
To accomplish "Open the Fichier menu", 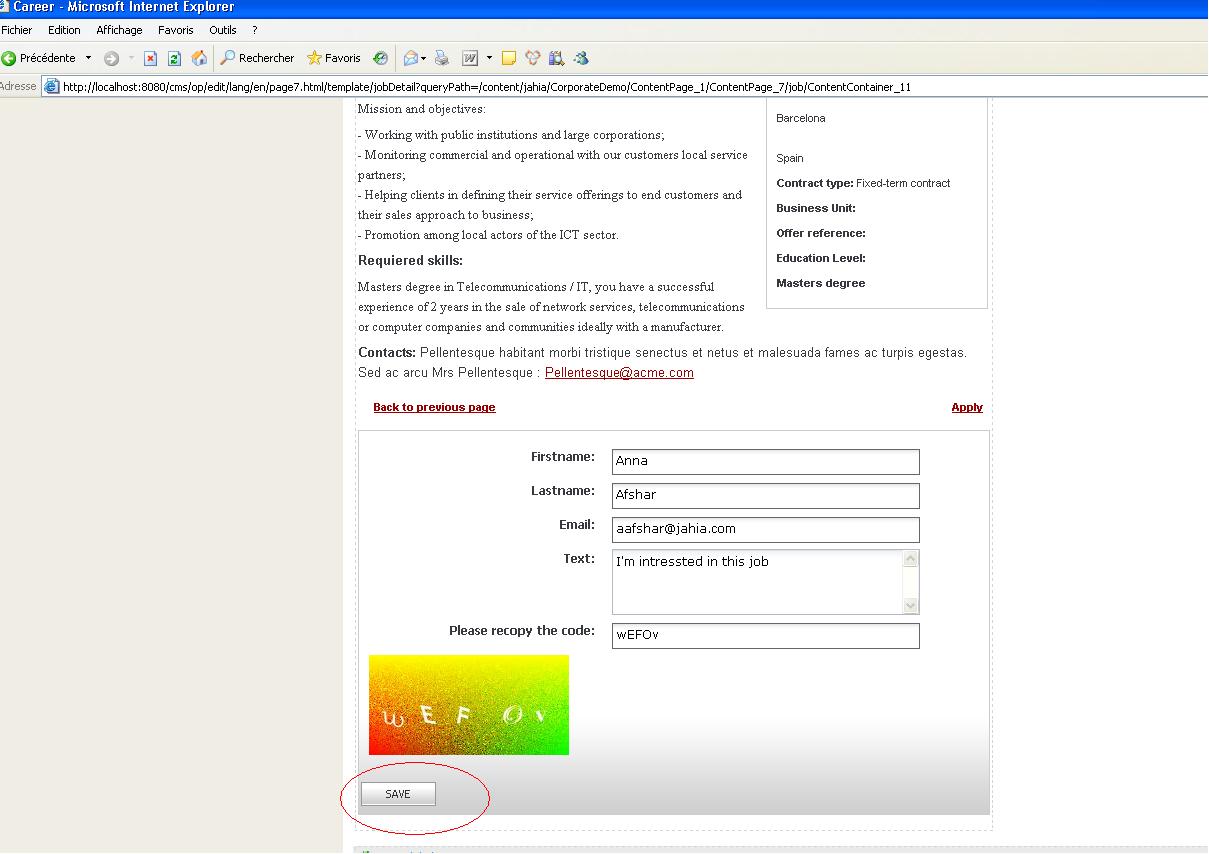I will click(17, 30).
